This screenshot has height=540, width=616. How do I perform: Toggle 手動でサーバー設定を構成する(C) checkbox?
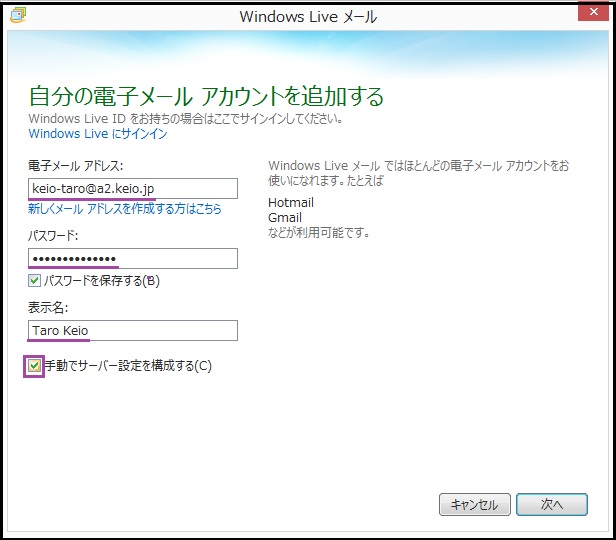[x=35, y=366]
